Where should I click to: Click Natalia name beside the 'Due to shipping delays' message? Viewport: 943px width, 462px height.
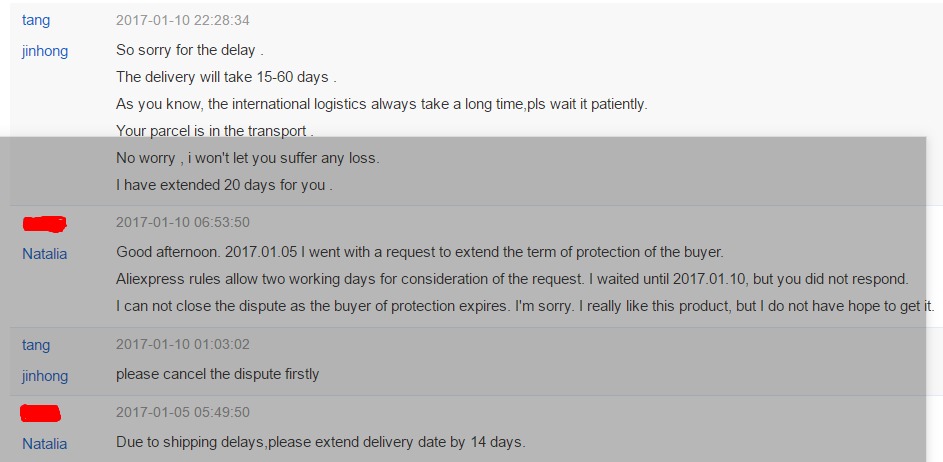point(45,444)
